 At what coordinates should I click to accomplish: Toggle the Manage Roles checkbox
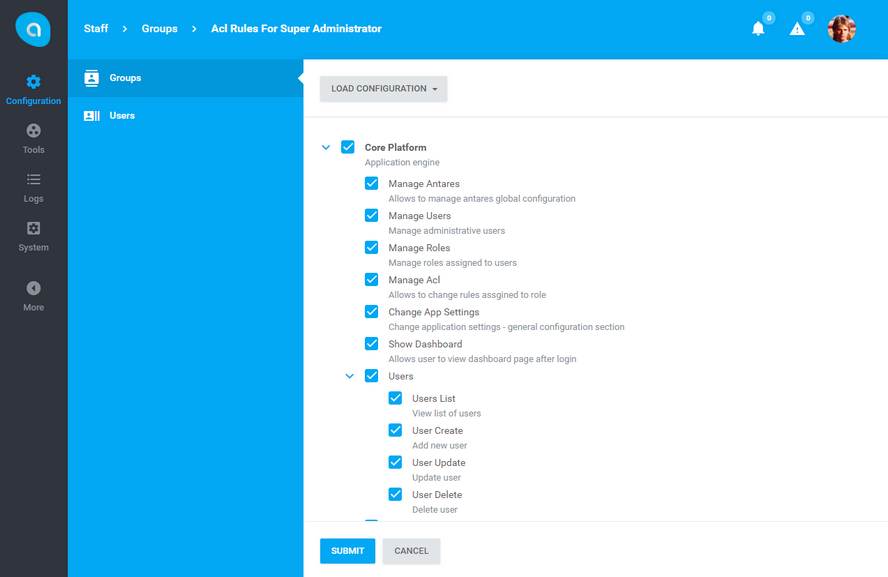click(x=372, y=247)
